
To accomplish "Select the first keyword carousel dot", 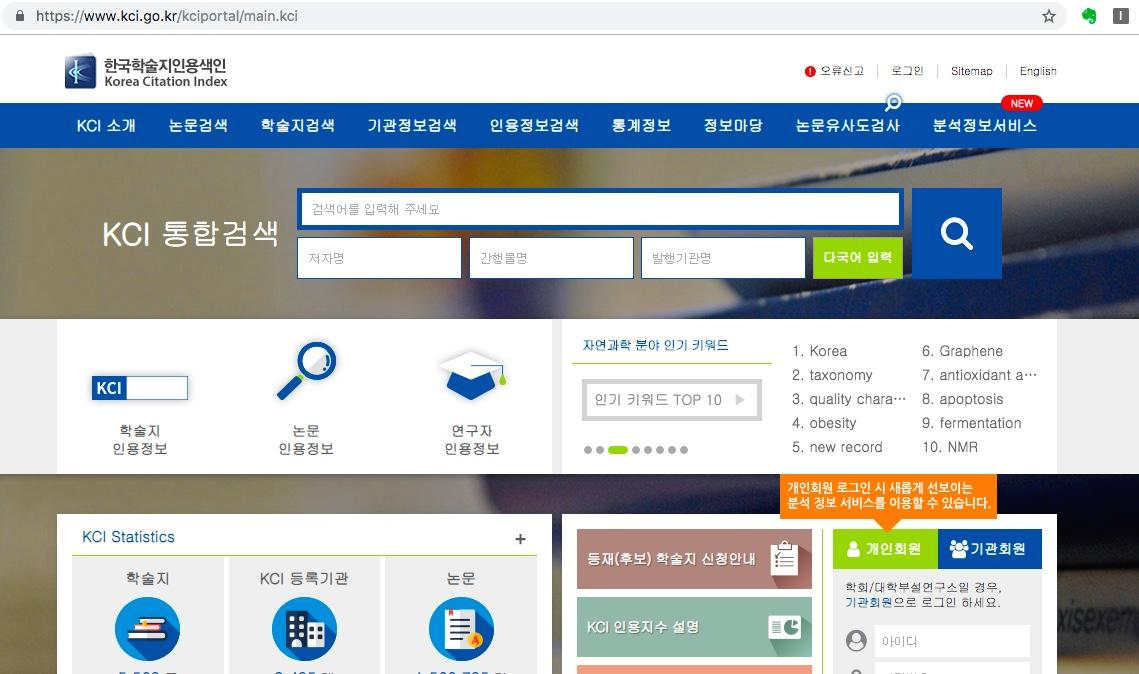I will click(x=588, y=450).
